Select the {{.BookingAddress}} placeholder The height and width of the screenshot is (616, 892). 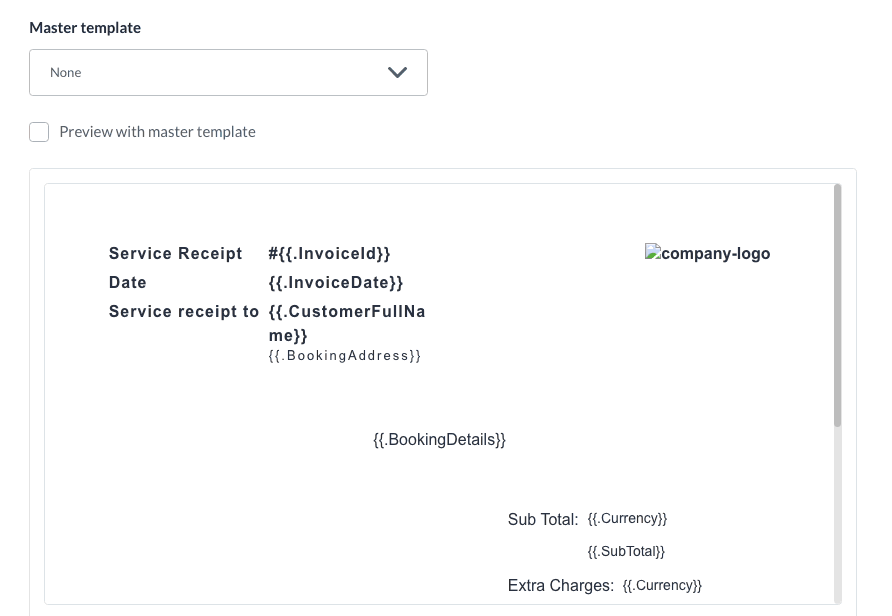tap(345, 356)
